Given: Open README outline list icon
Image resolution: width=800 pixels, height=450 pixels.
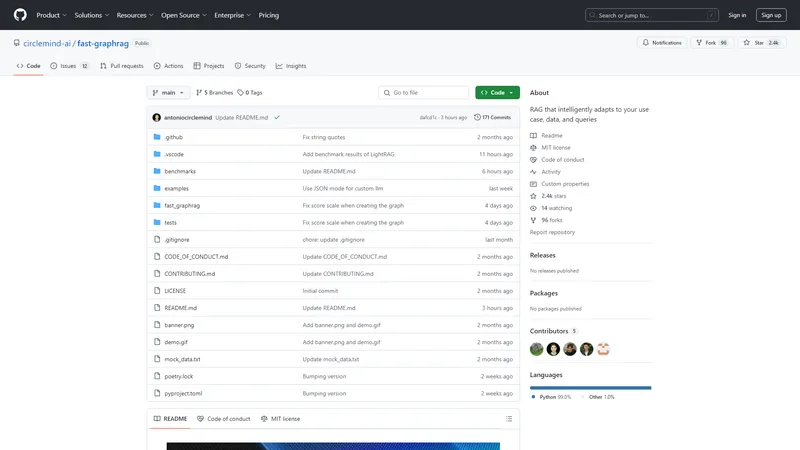Looking at the screenshot, I should pos(509,419).
